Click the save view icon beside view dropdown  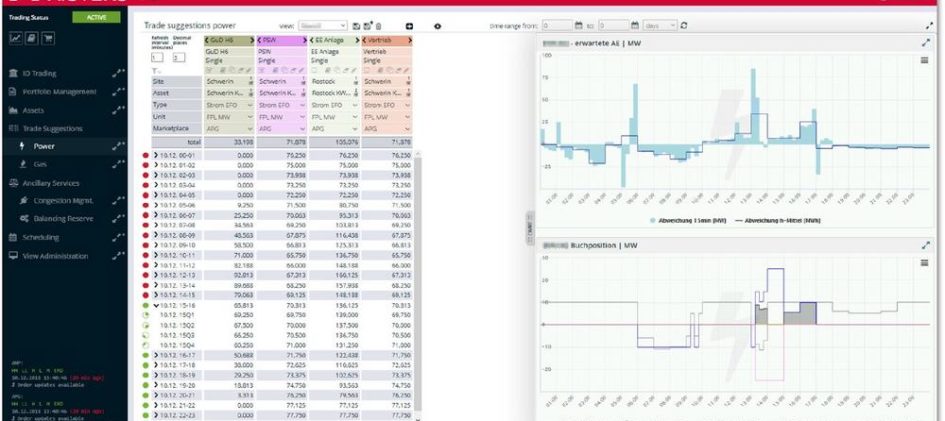[x=357, y=24]
